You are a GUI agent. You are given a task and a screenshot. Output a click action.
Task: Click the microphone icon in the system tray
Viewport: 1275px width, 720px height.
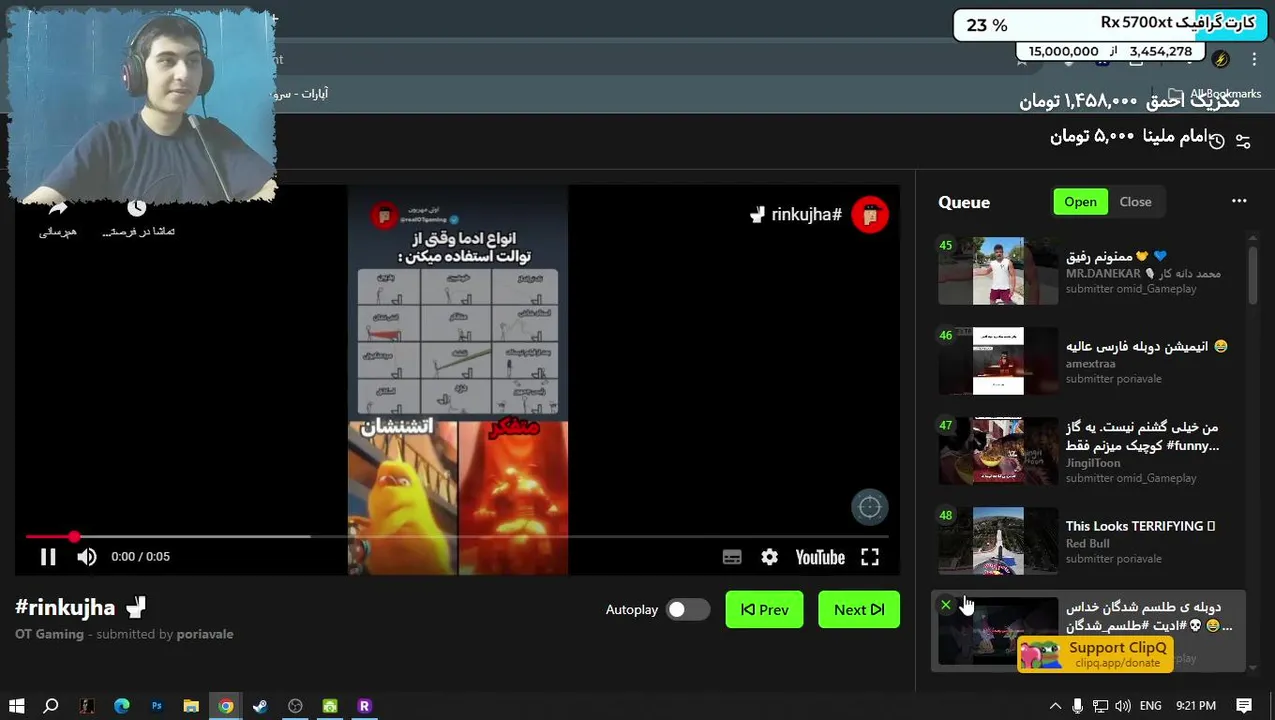click(1077, 706)
